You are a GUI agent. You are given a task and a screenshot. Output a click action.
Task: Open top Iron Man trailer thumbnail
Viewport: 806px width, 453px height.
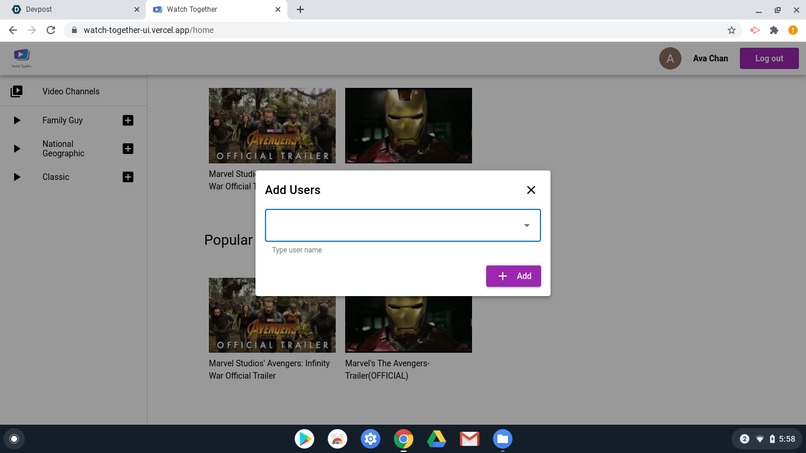pos(408,125)
